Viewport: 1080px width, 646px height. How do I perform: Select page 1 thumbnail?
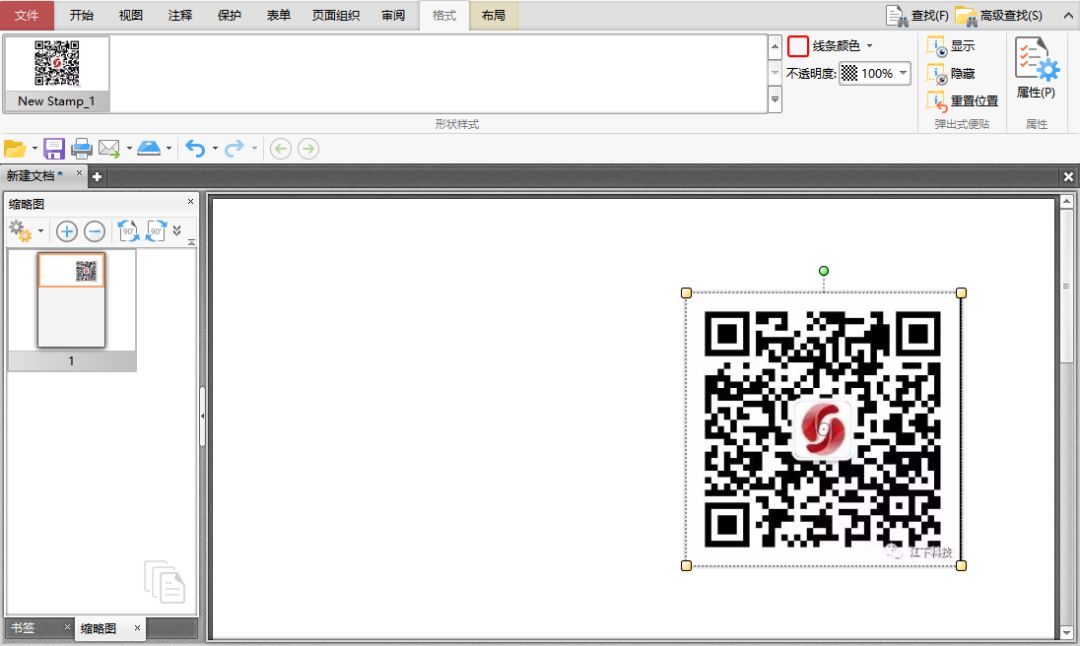coord(72,300)
